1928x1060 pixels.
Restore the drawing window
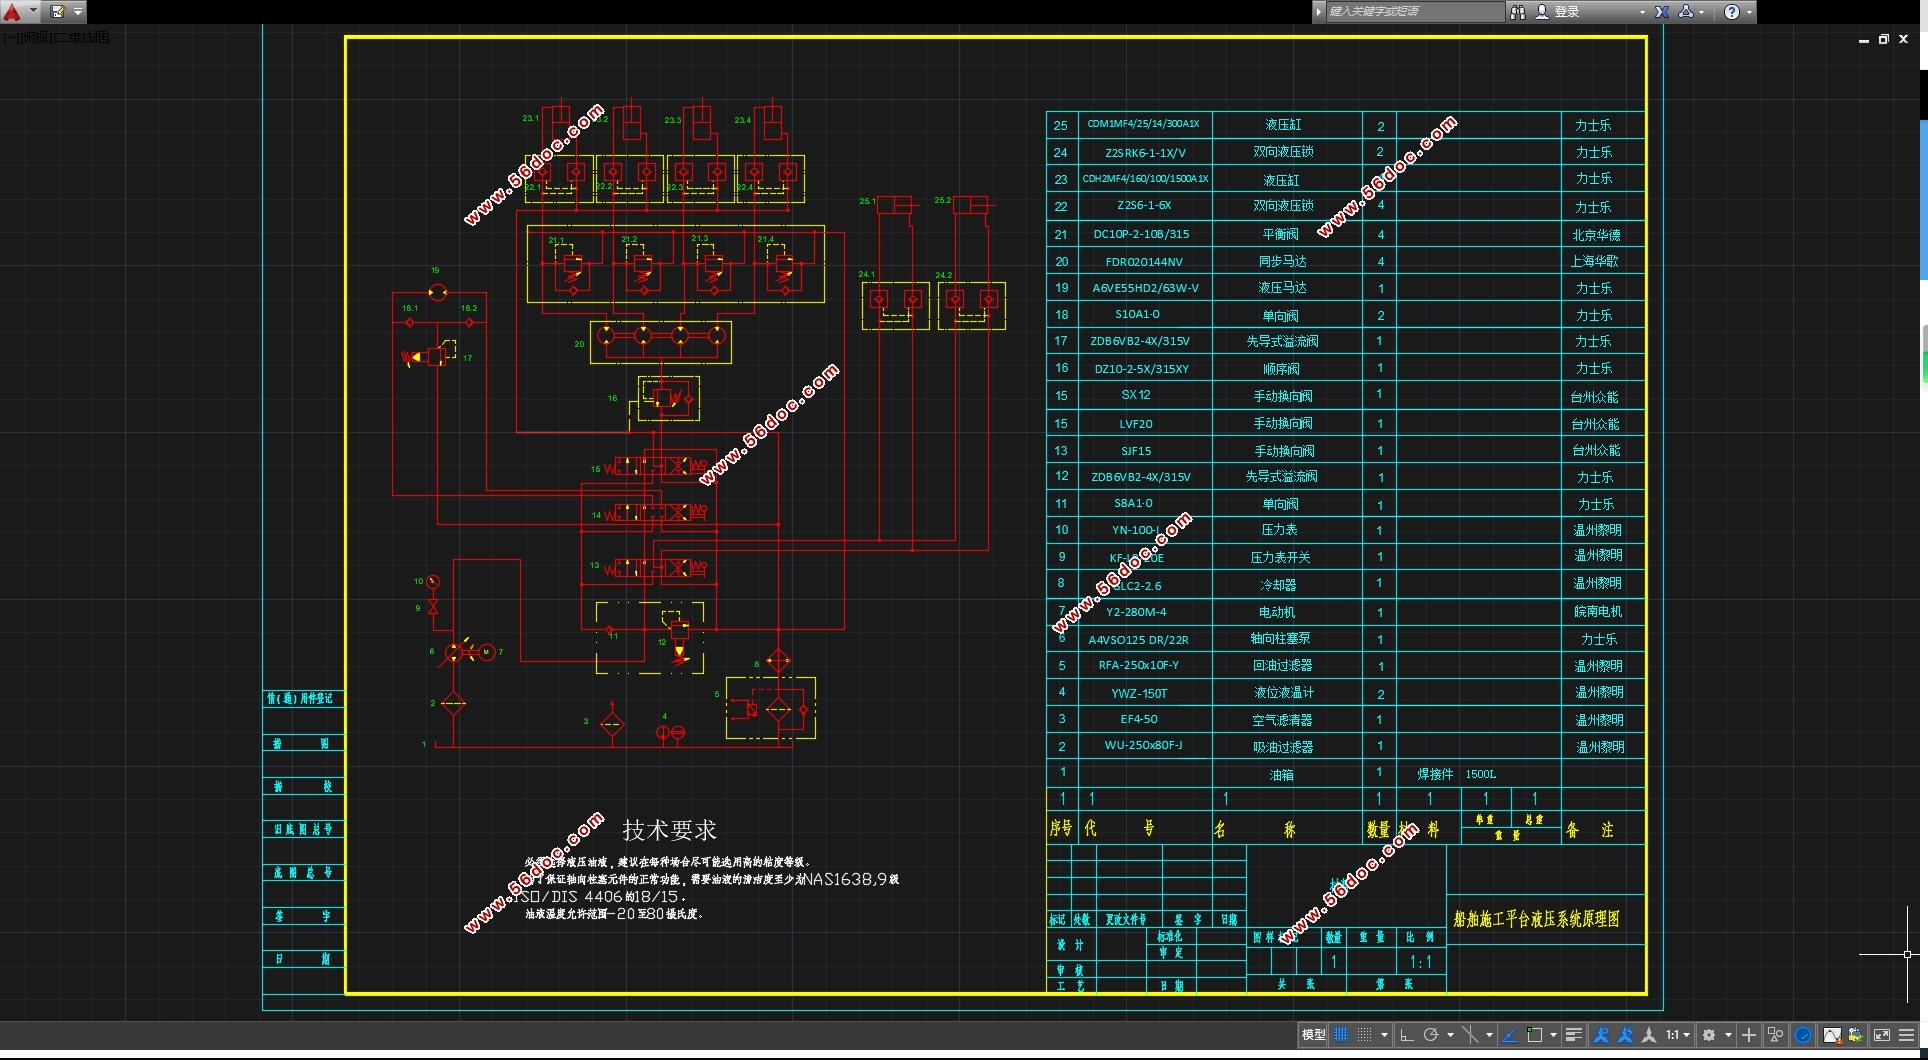[x=1883, y=39]
